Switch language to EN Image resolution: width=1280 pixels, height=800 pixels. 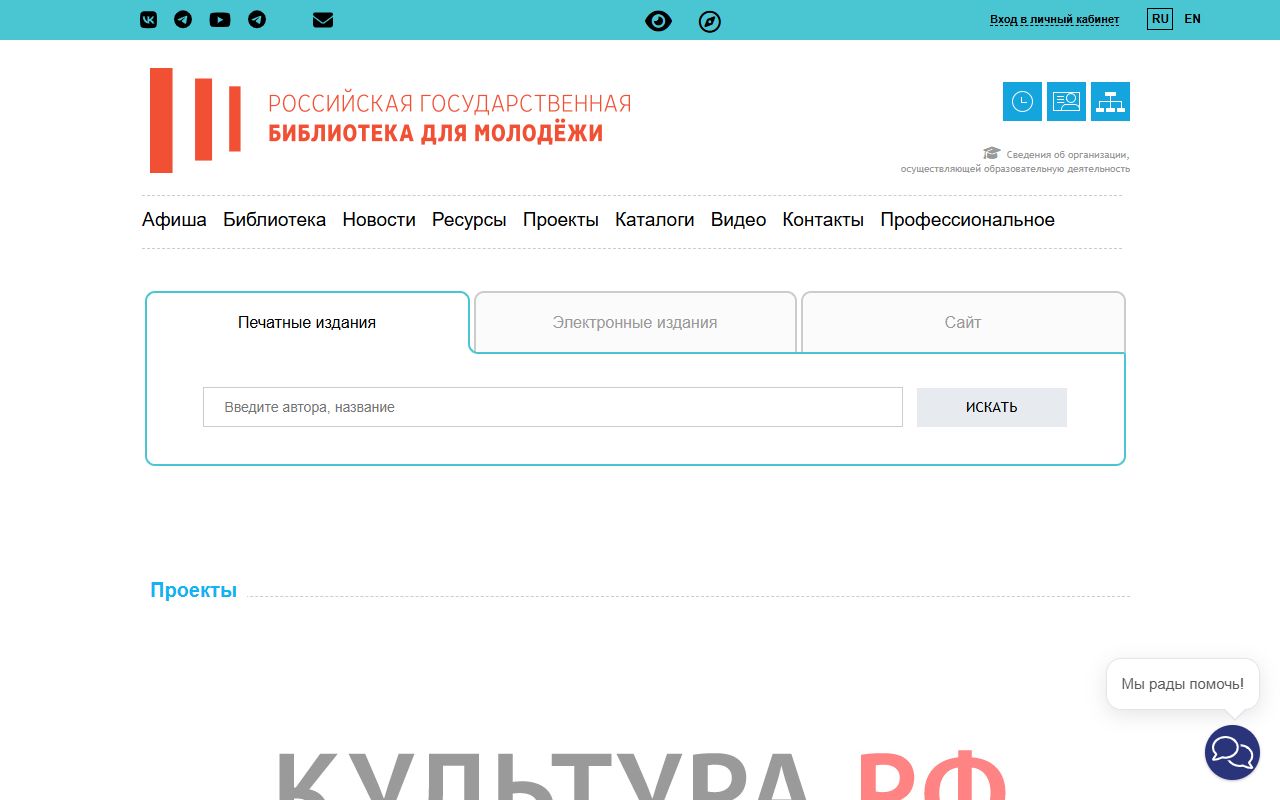click(1192, 19)
